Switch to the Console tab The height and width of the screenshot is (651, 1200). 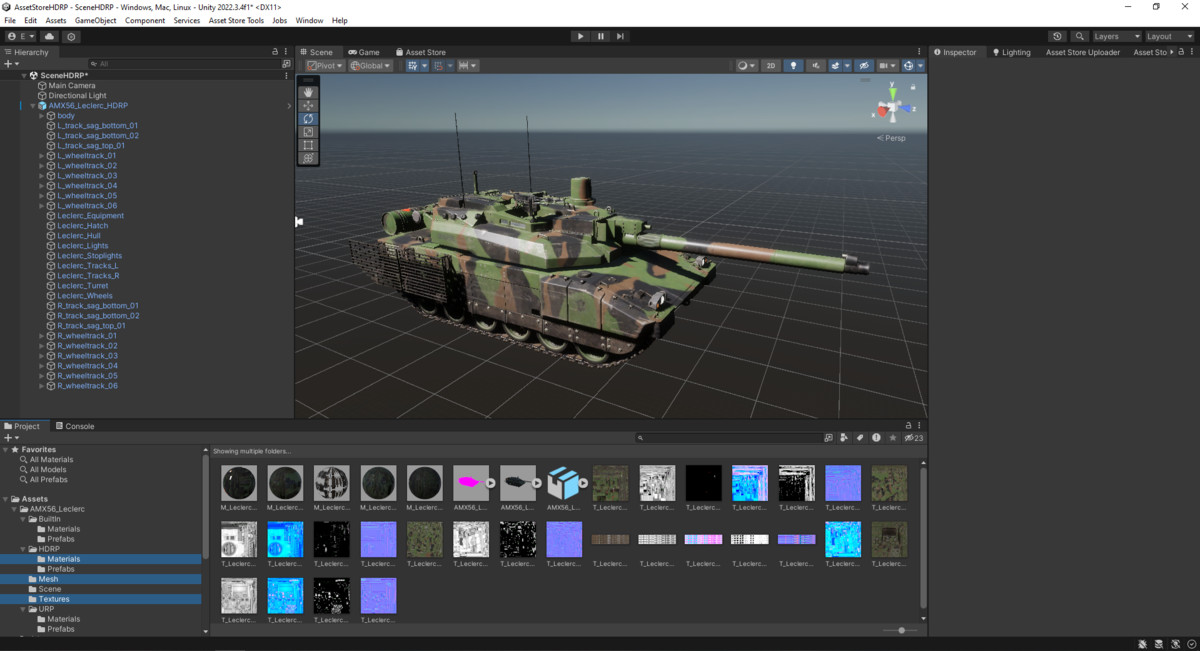(75, 426)
